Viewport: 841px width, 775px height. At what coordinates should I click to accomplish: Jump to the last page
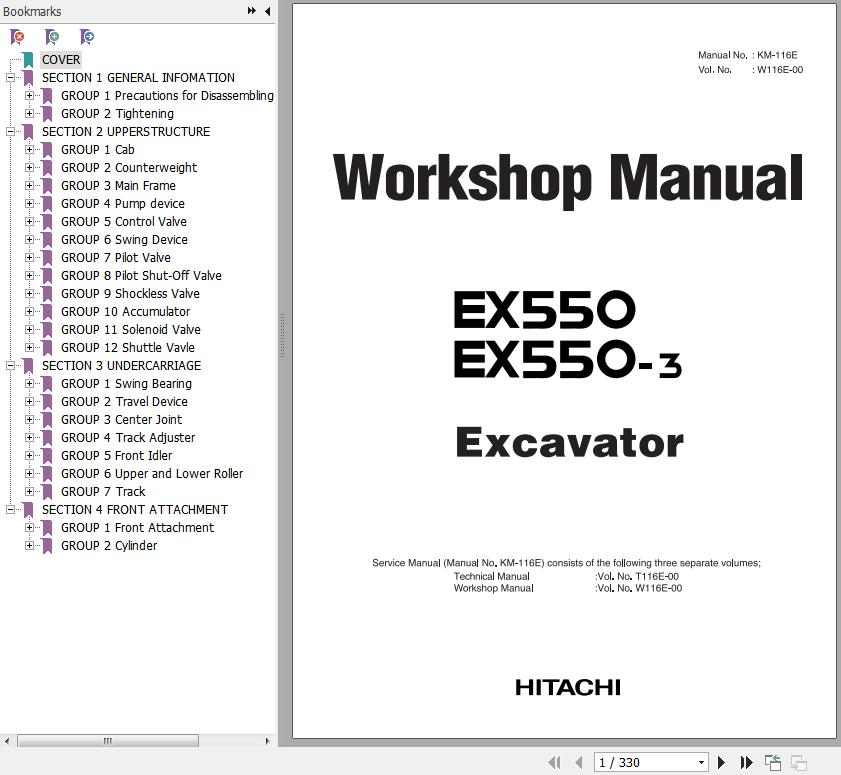(x=746, y=762)
